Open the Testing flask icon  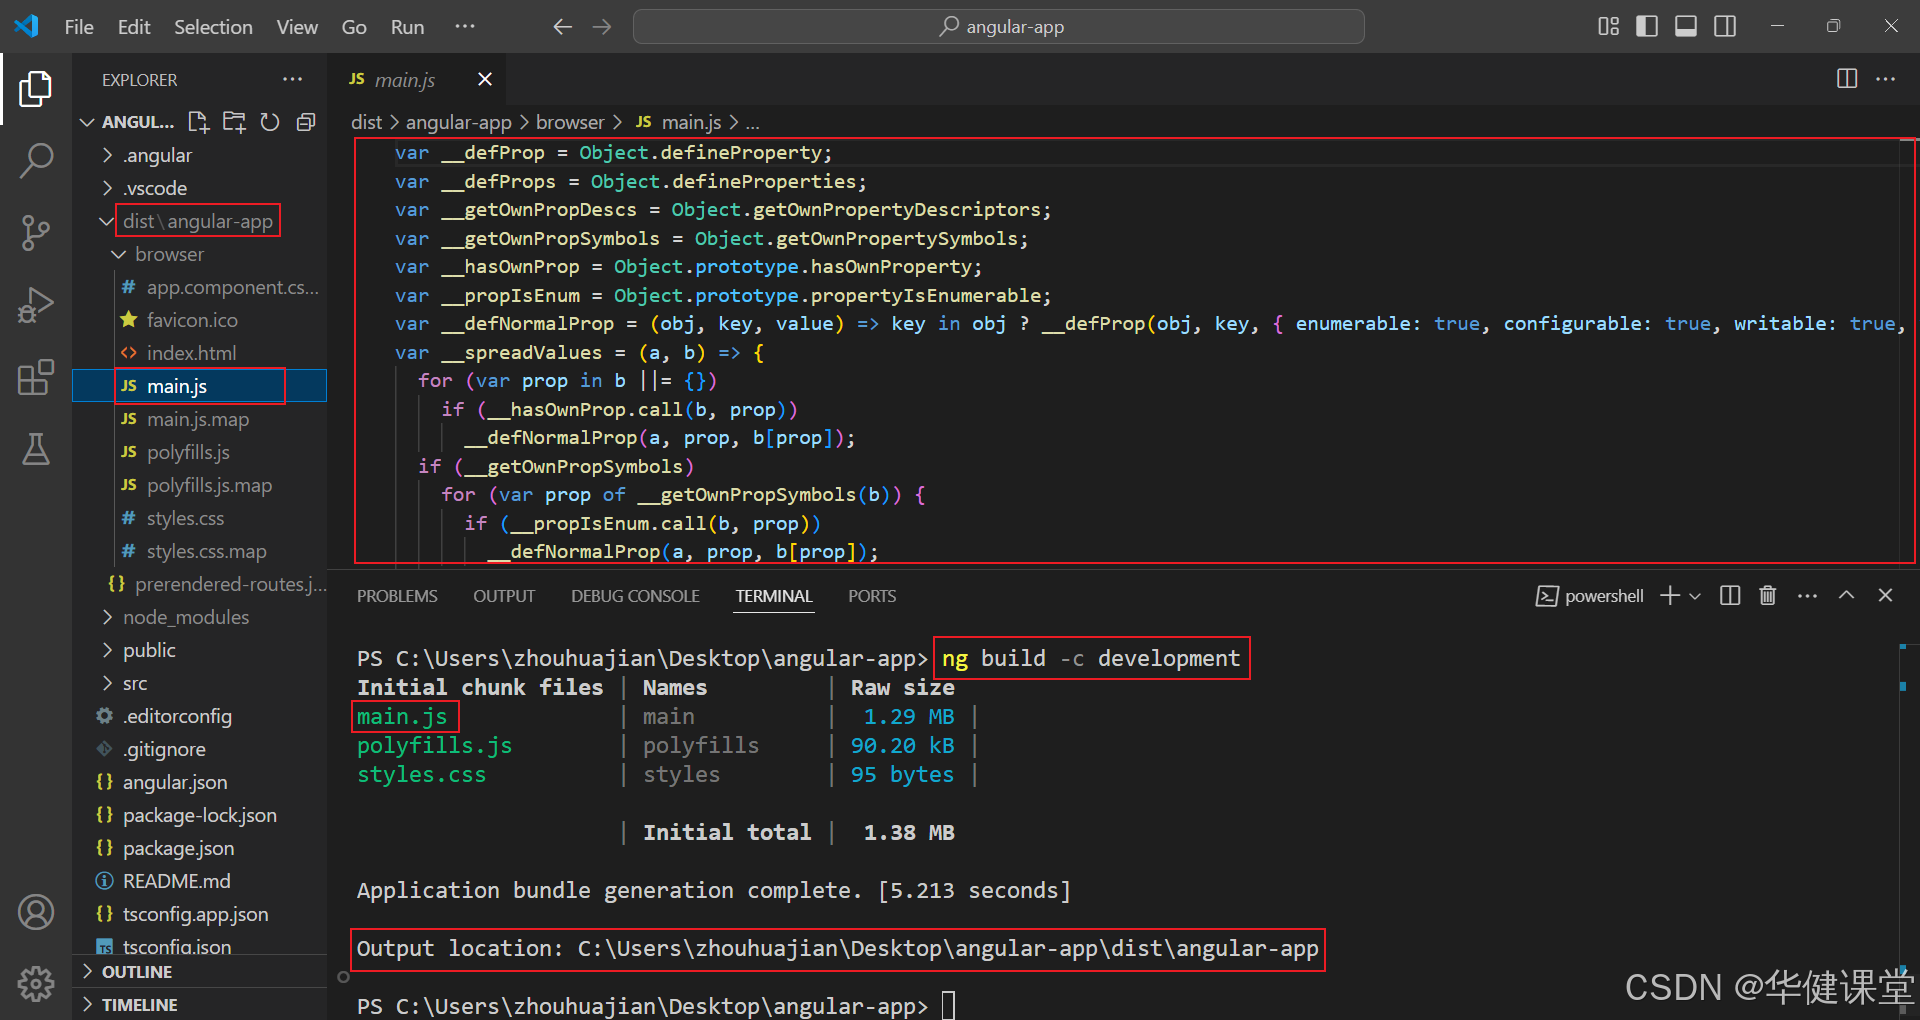click(36, 449)
